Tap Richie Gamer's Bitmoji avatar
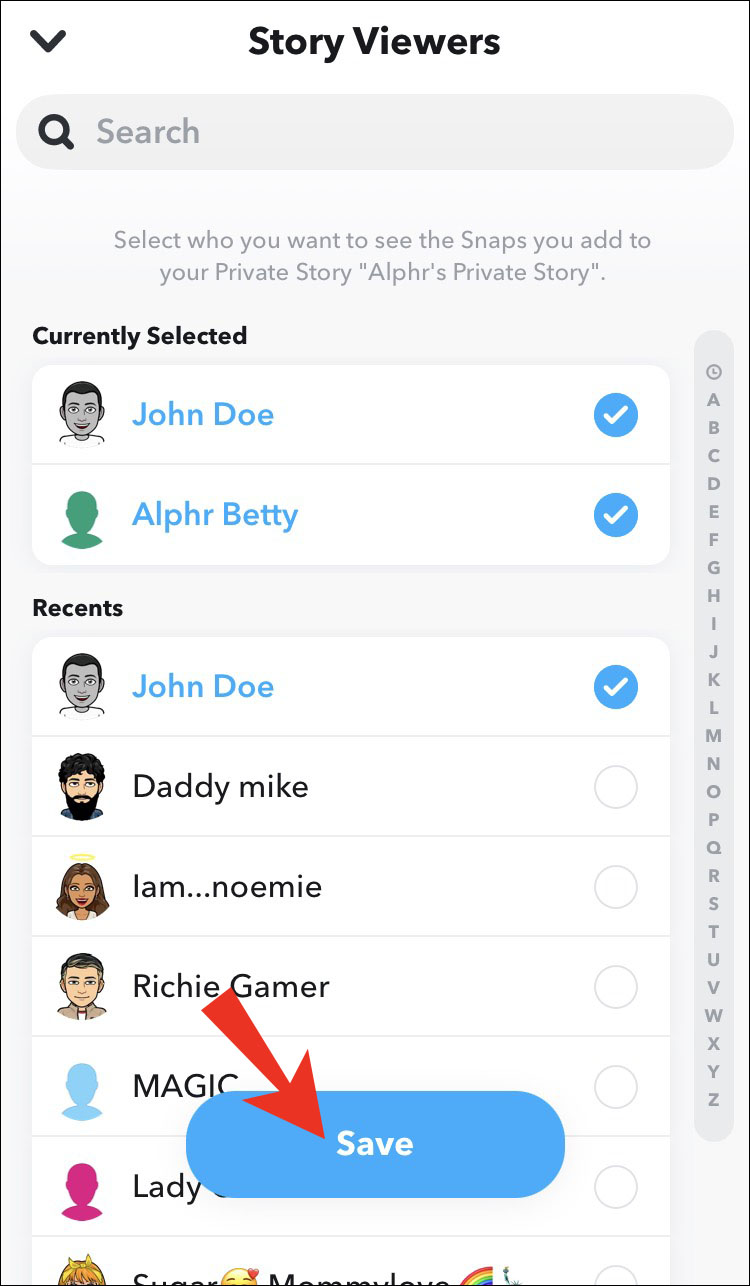This screenshot has height=1286, width=750. point(81,987)
